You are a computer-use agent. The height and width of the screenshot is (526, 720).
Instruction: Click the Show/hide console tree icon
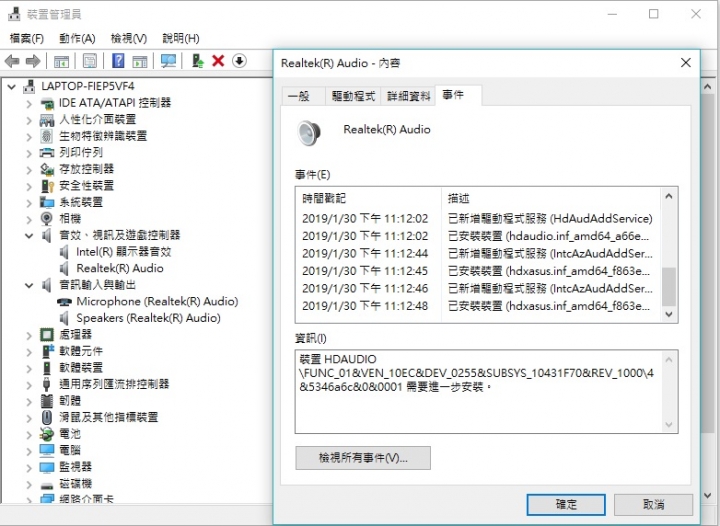coord(62,61)
